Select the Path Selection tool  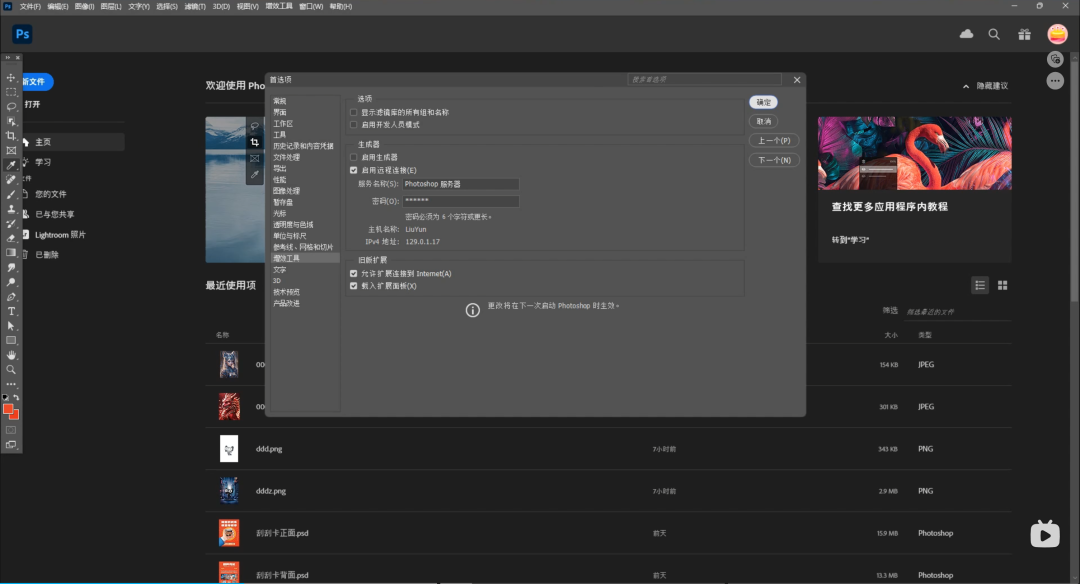(x=11, y=326)
